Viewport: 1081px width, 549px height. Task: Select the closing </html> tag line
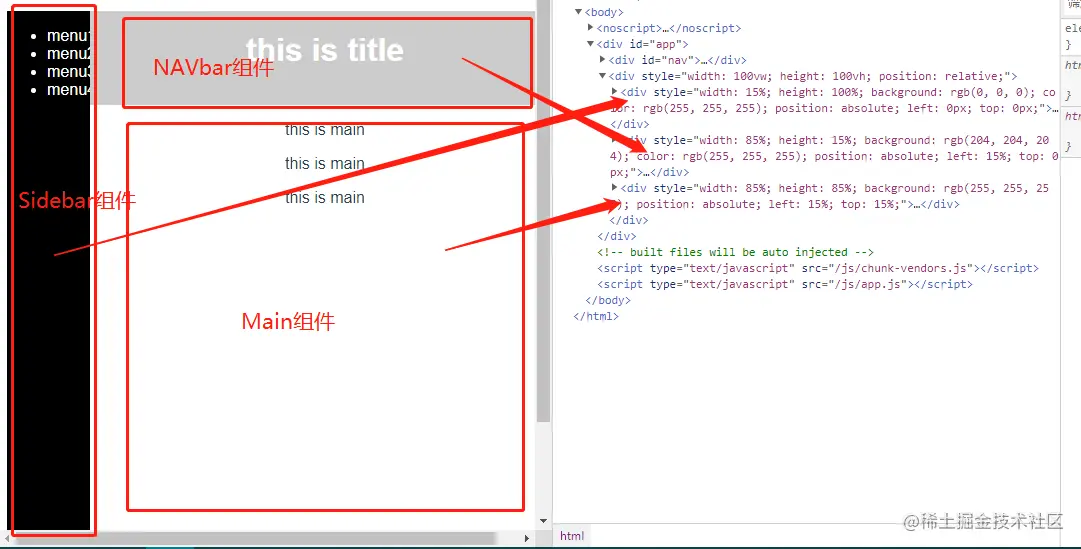click(x=596, y=316)
